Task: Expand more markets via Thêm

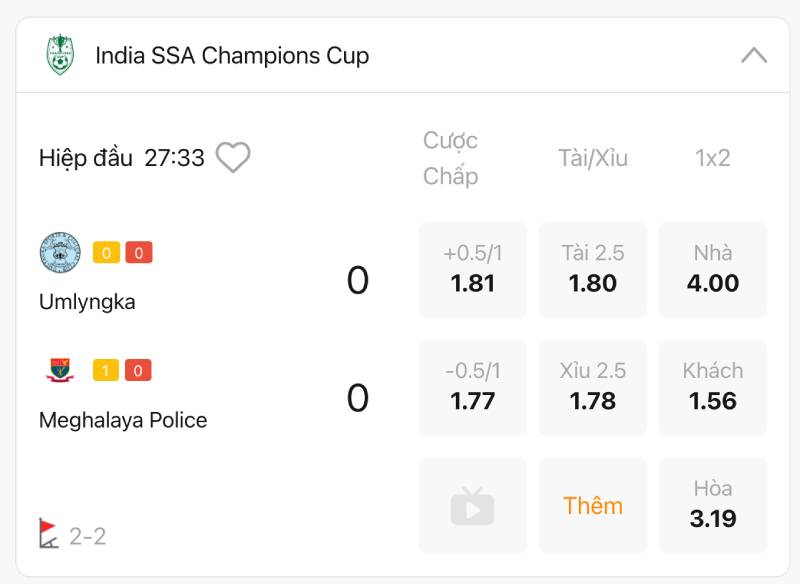Action: point(592,505)
